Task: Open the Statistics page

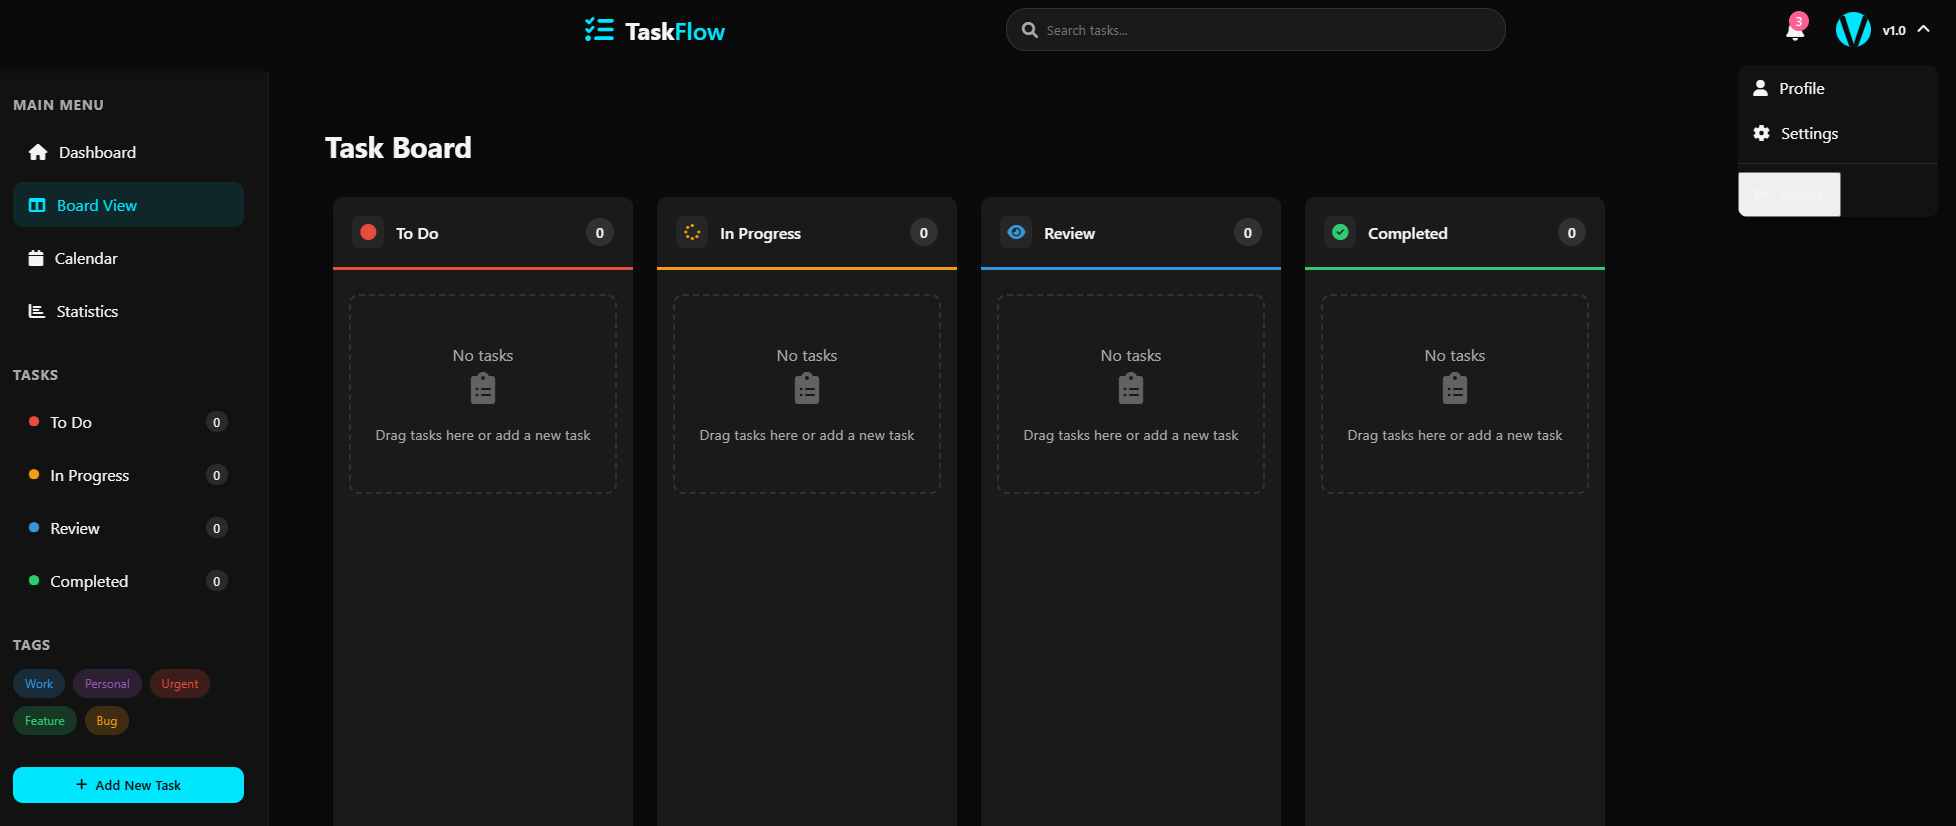Action: click(128, 311)
